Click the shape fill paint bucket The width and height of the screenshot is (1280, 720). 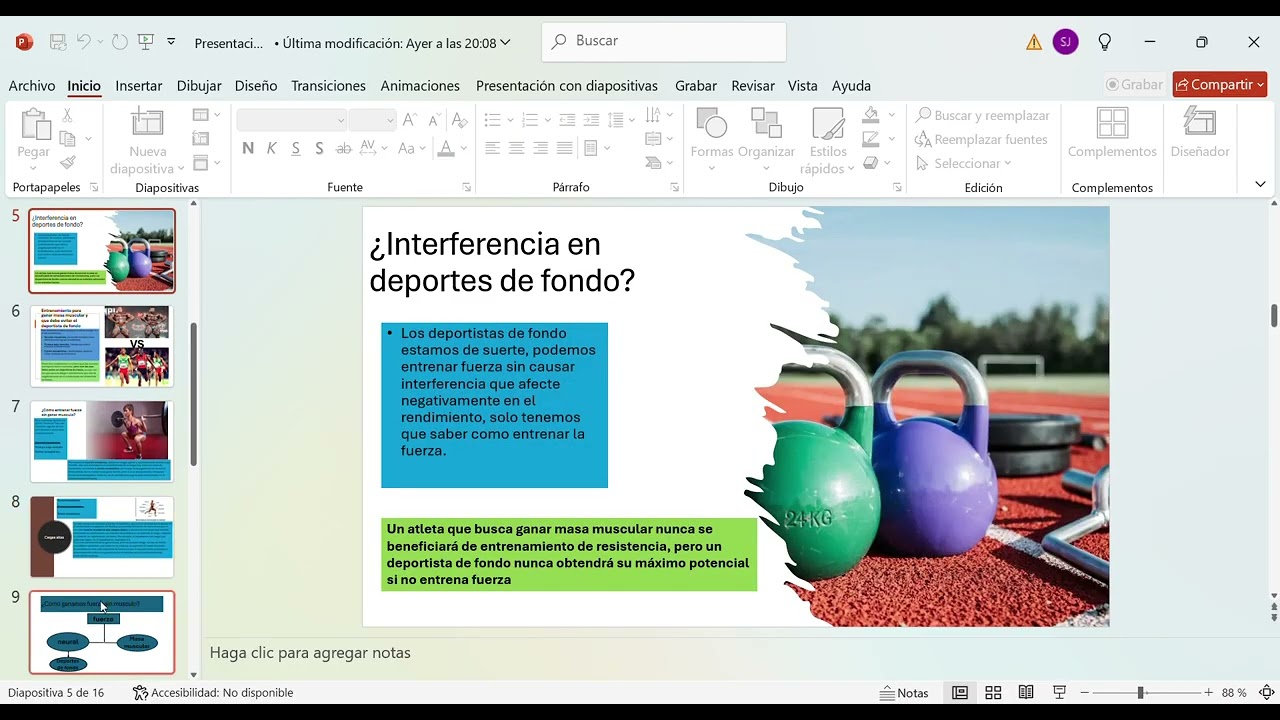point(871,115)
